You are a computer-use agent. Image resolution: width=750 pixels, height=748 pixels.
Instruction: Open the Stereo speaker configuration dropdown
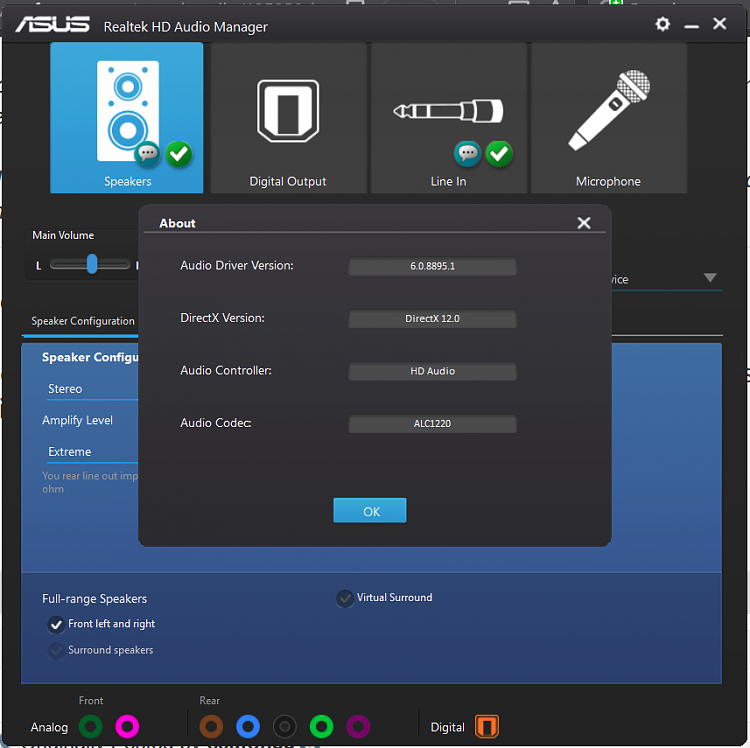pyautogui.click(x=92, y=389)
